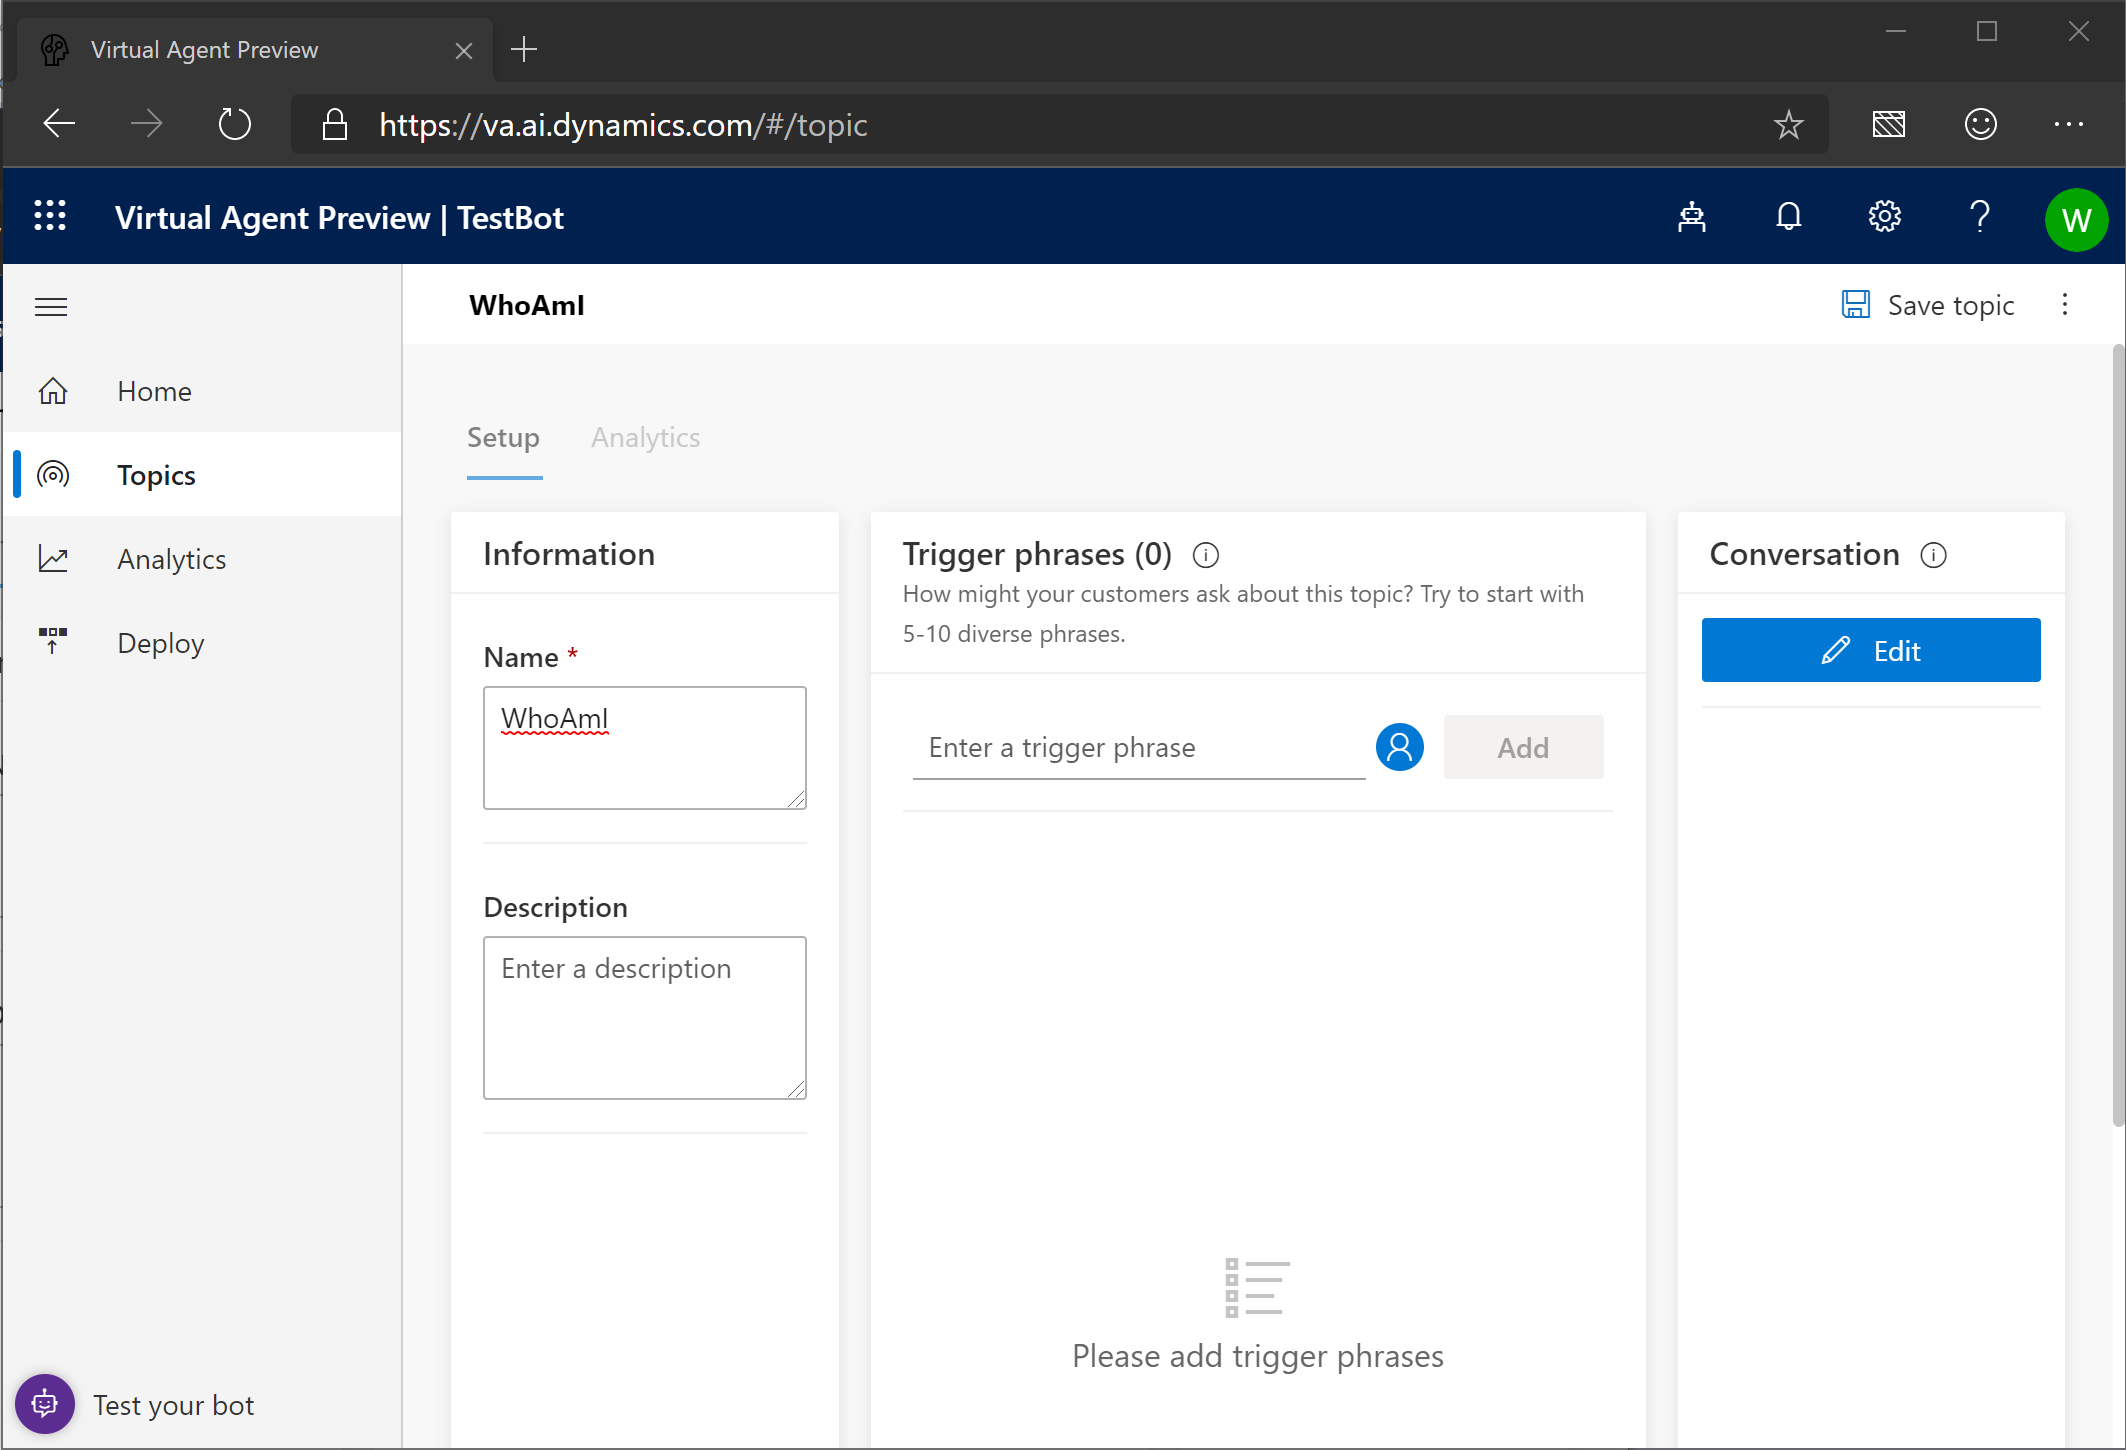Click the bot selector icon in header
Image resolution: width=2126 pixels, height=1450 pixels.
pos(1691,217)
